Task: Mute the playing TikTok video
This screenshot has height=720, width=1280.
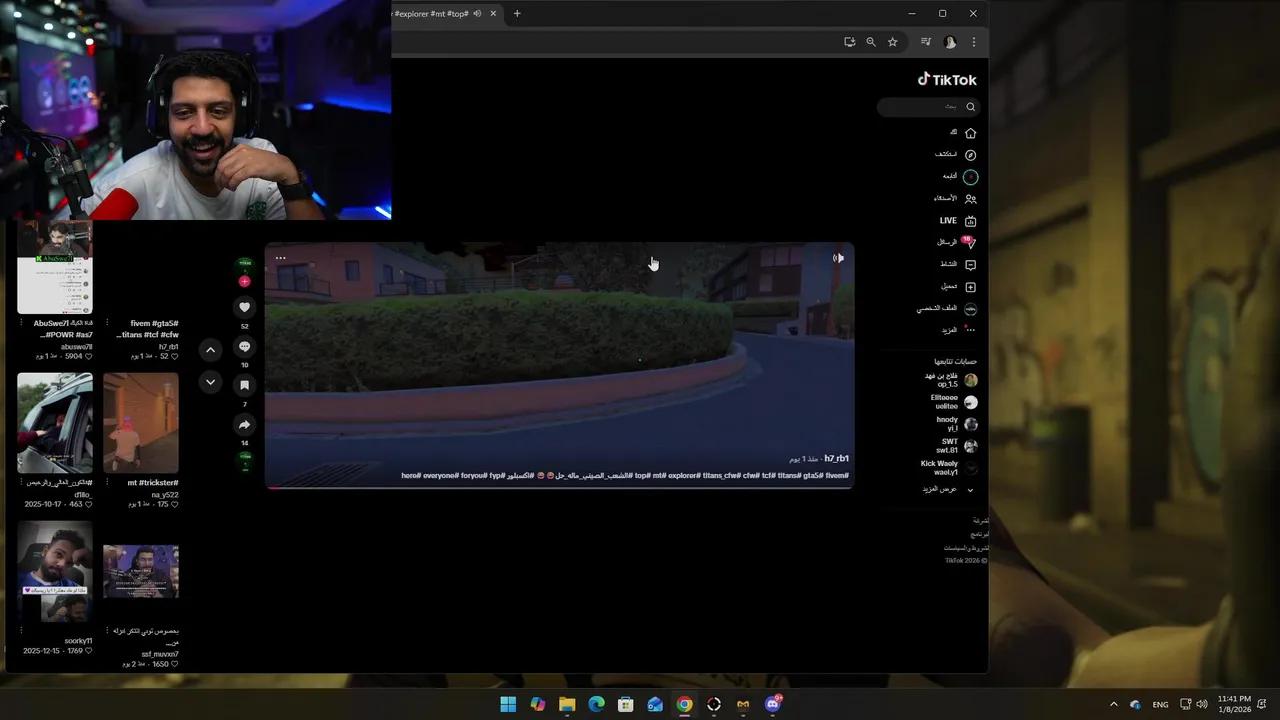Action: click(x=838, y=258)
